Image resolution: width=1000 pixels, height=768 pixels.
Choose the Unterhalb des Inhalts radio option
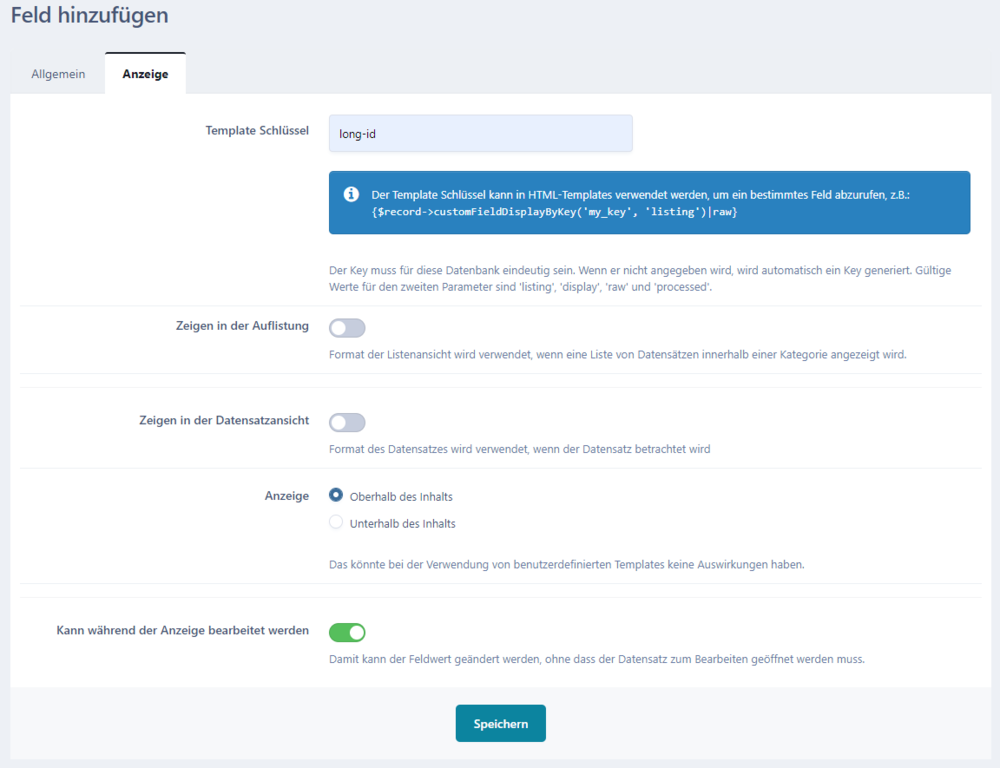336,523
